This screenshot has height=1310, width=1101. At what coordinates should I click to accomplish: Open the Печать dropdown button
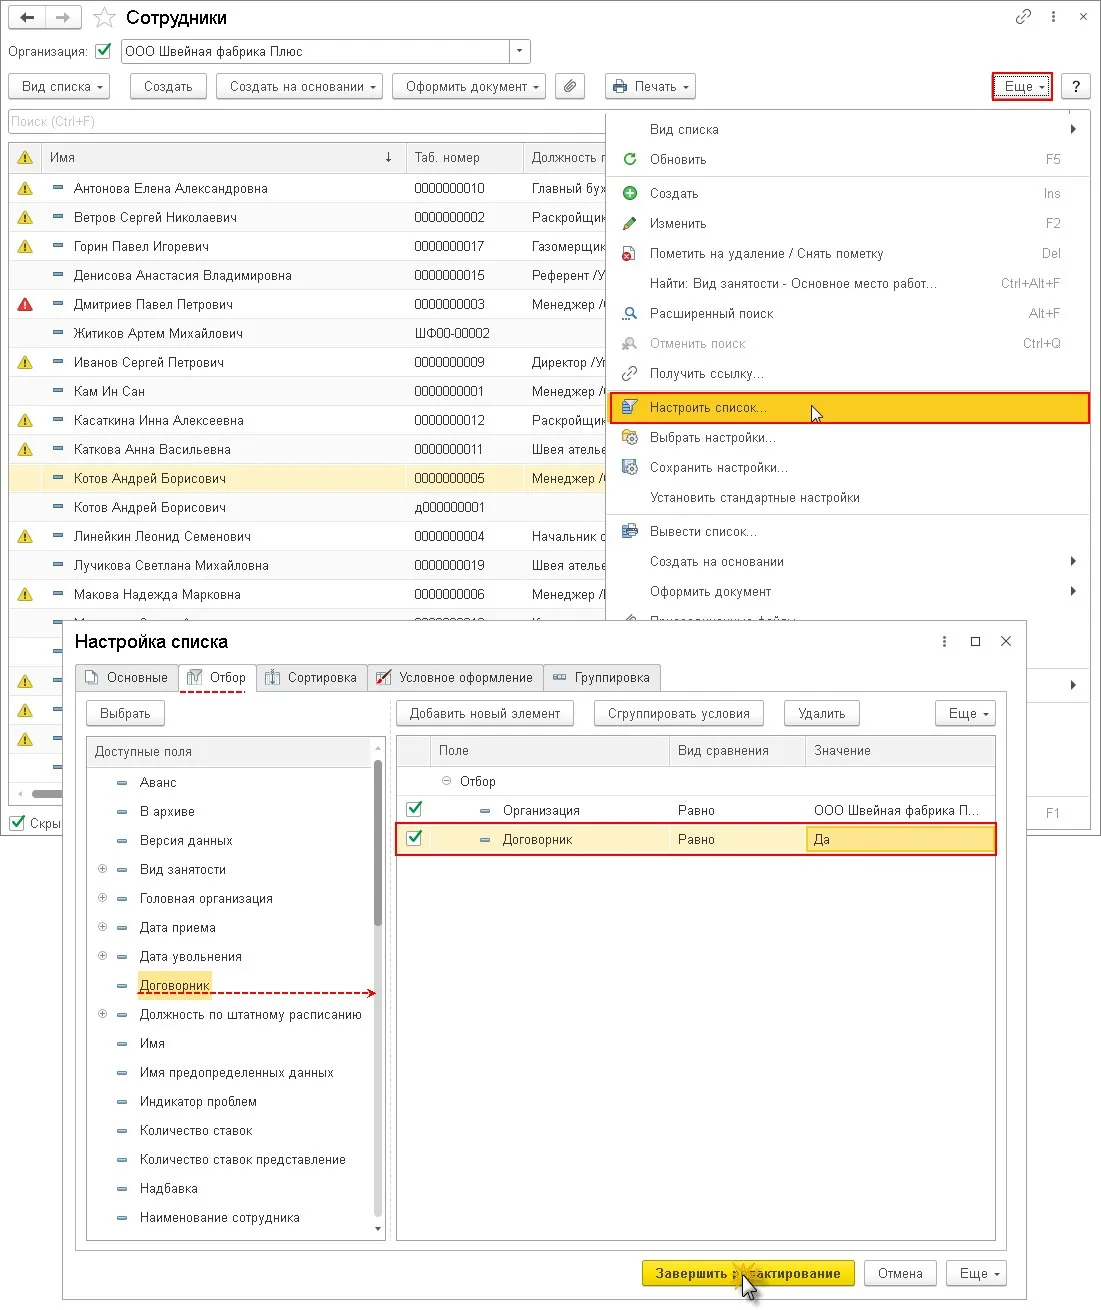pyautogui.click(x=650, y=87)
